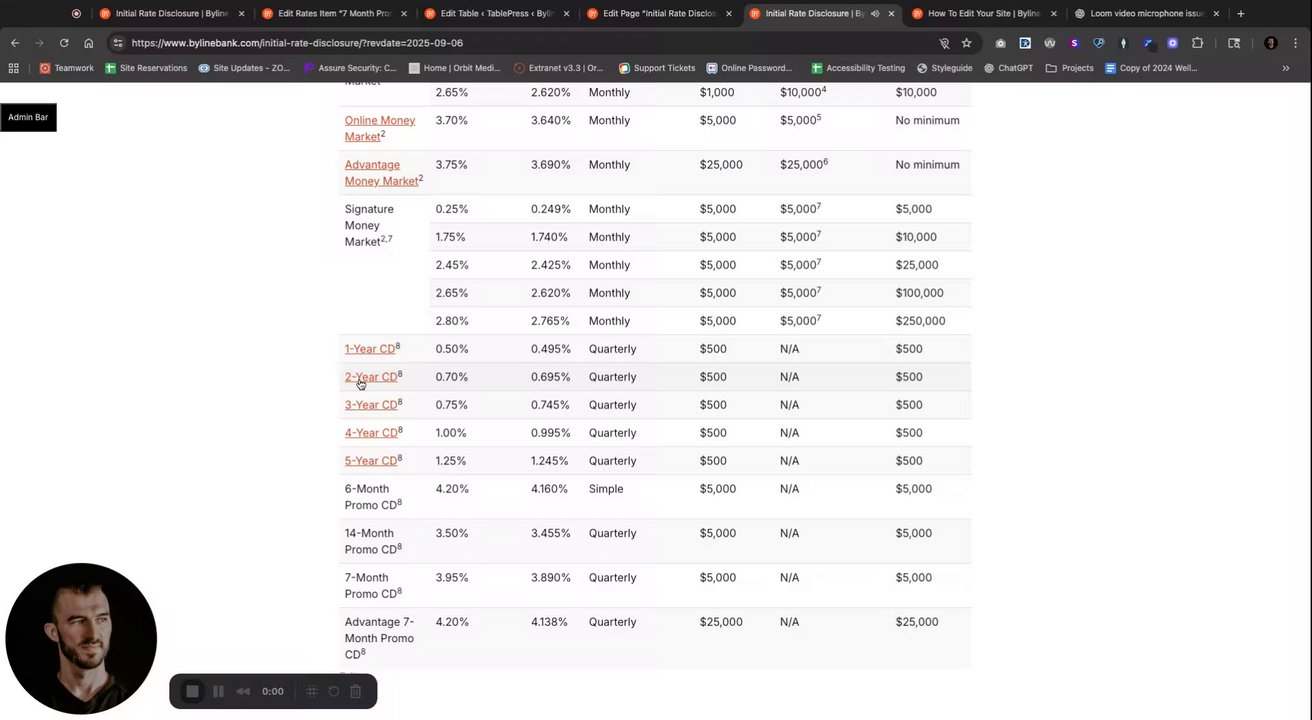Screen dimensions: 1312x720
Task: Open the browser home page
Action: pos(89,43)
